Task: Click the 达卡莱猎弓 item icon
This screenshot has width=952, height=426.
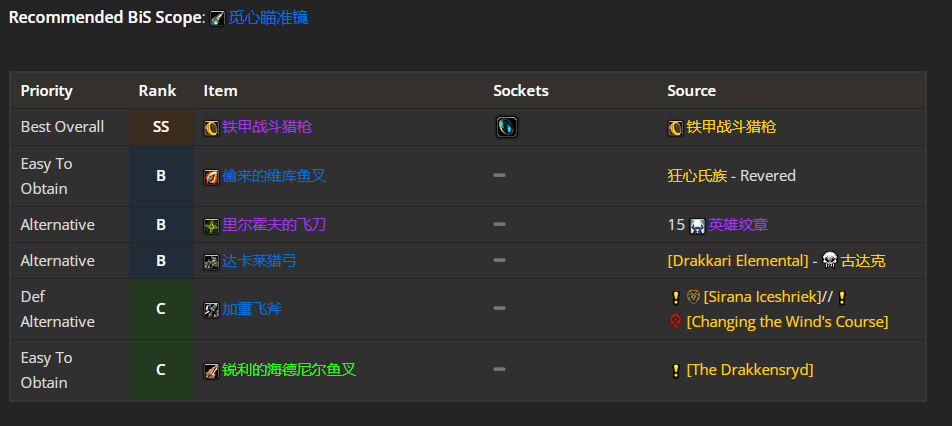Action: click(x=211, y=262)
